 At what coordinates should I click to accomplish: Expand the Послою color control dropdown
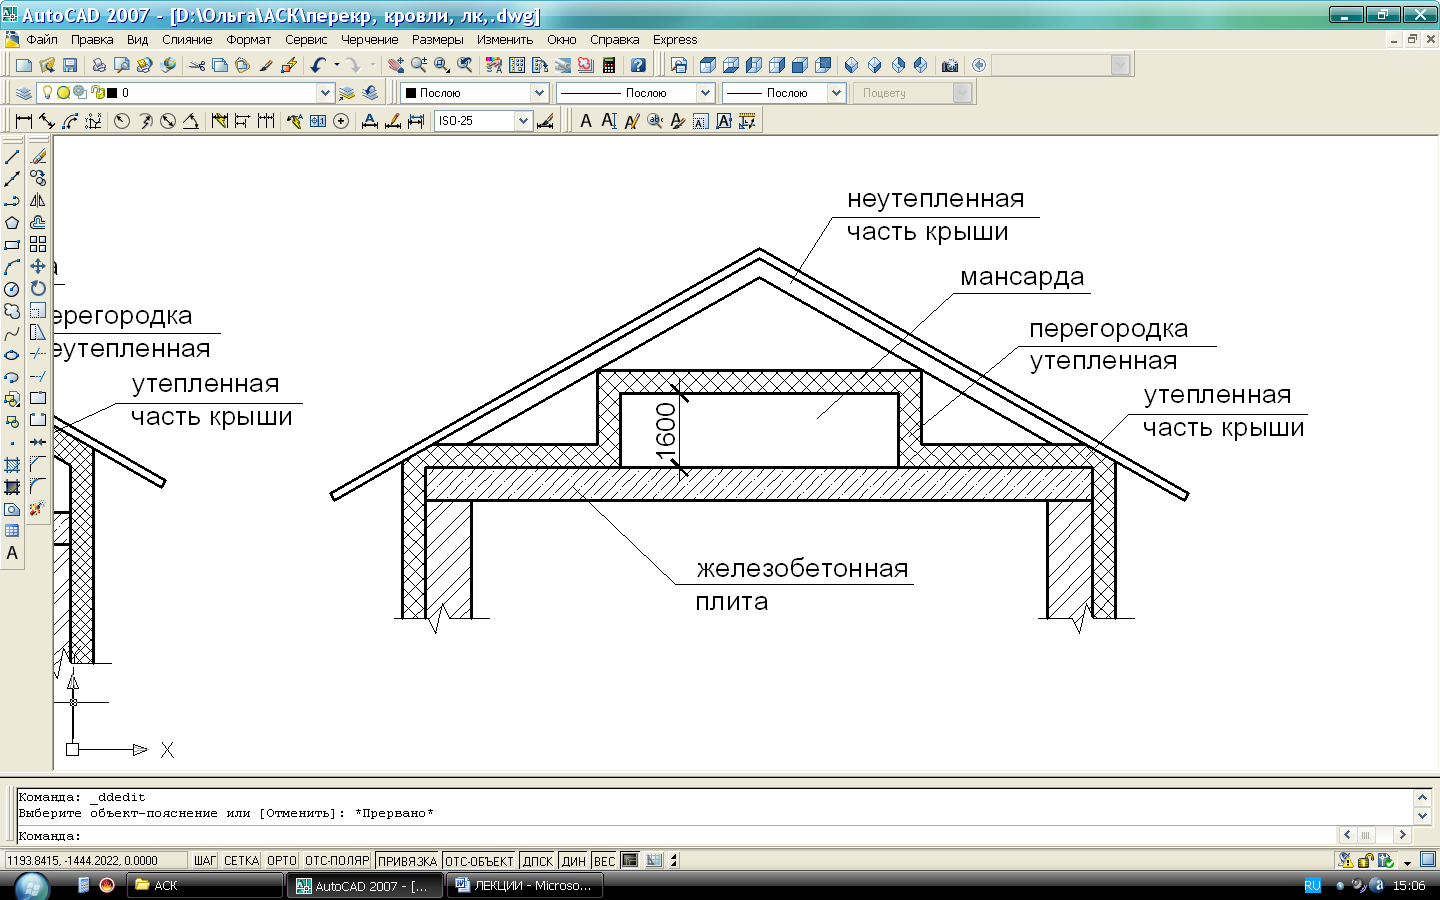(539, 93)
